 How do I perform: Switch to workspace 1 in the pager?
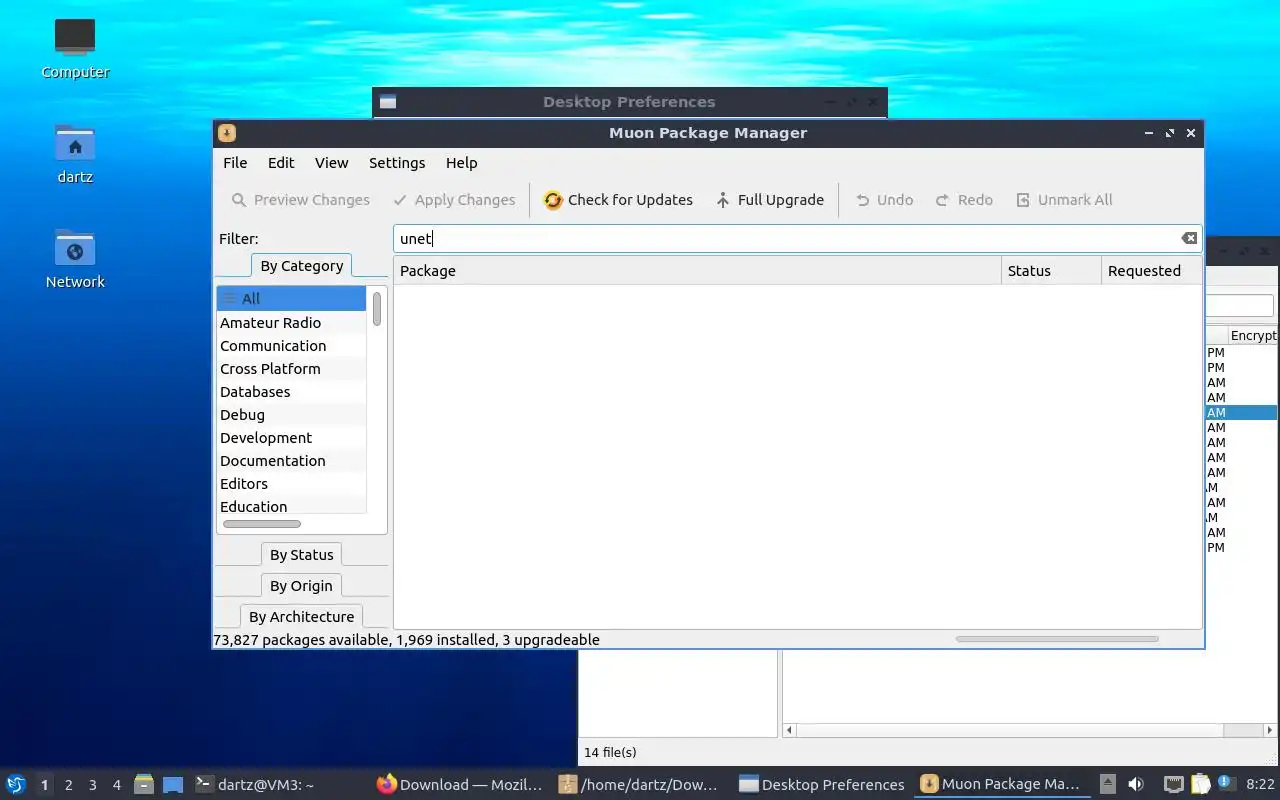[44, 785]
